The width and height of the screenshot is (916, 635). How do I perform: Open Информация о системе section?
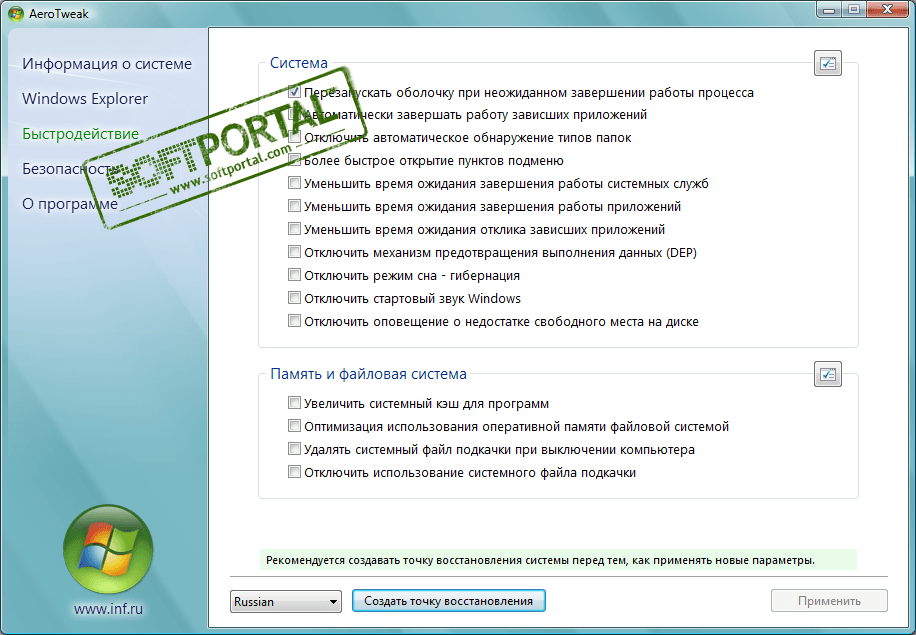click(107, 64)
